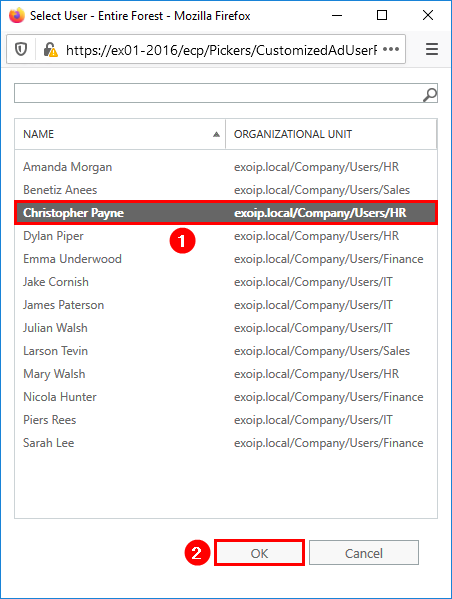This screenshot has height=599, width=452.
Task: Click the URL address bar
Action: 221,50
